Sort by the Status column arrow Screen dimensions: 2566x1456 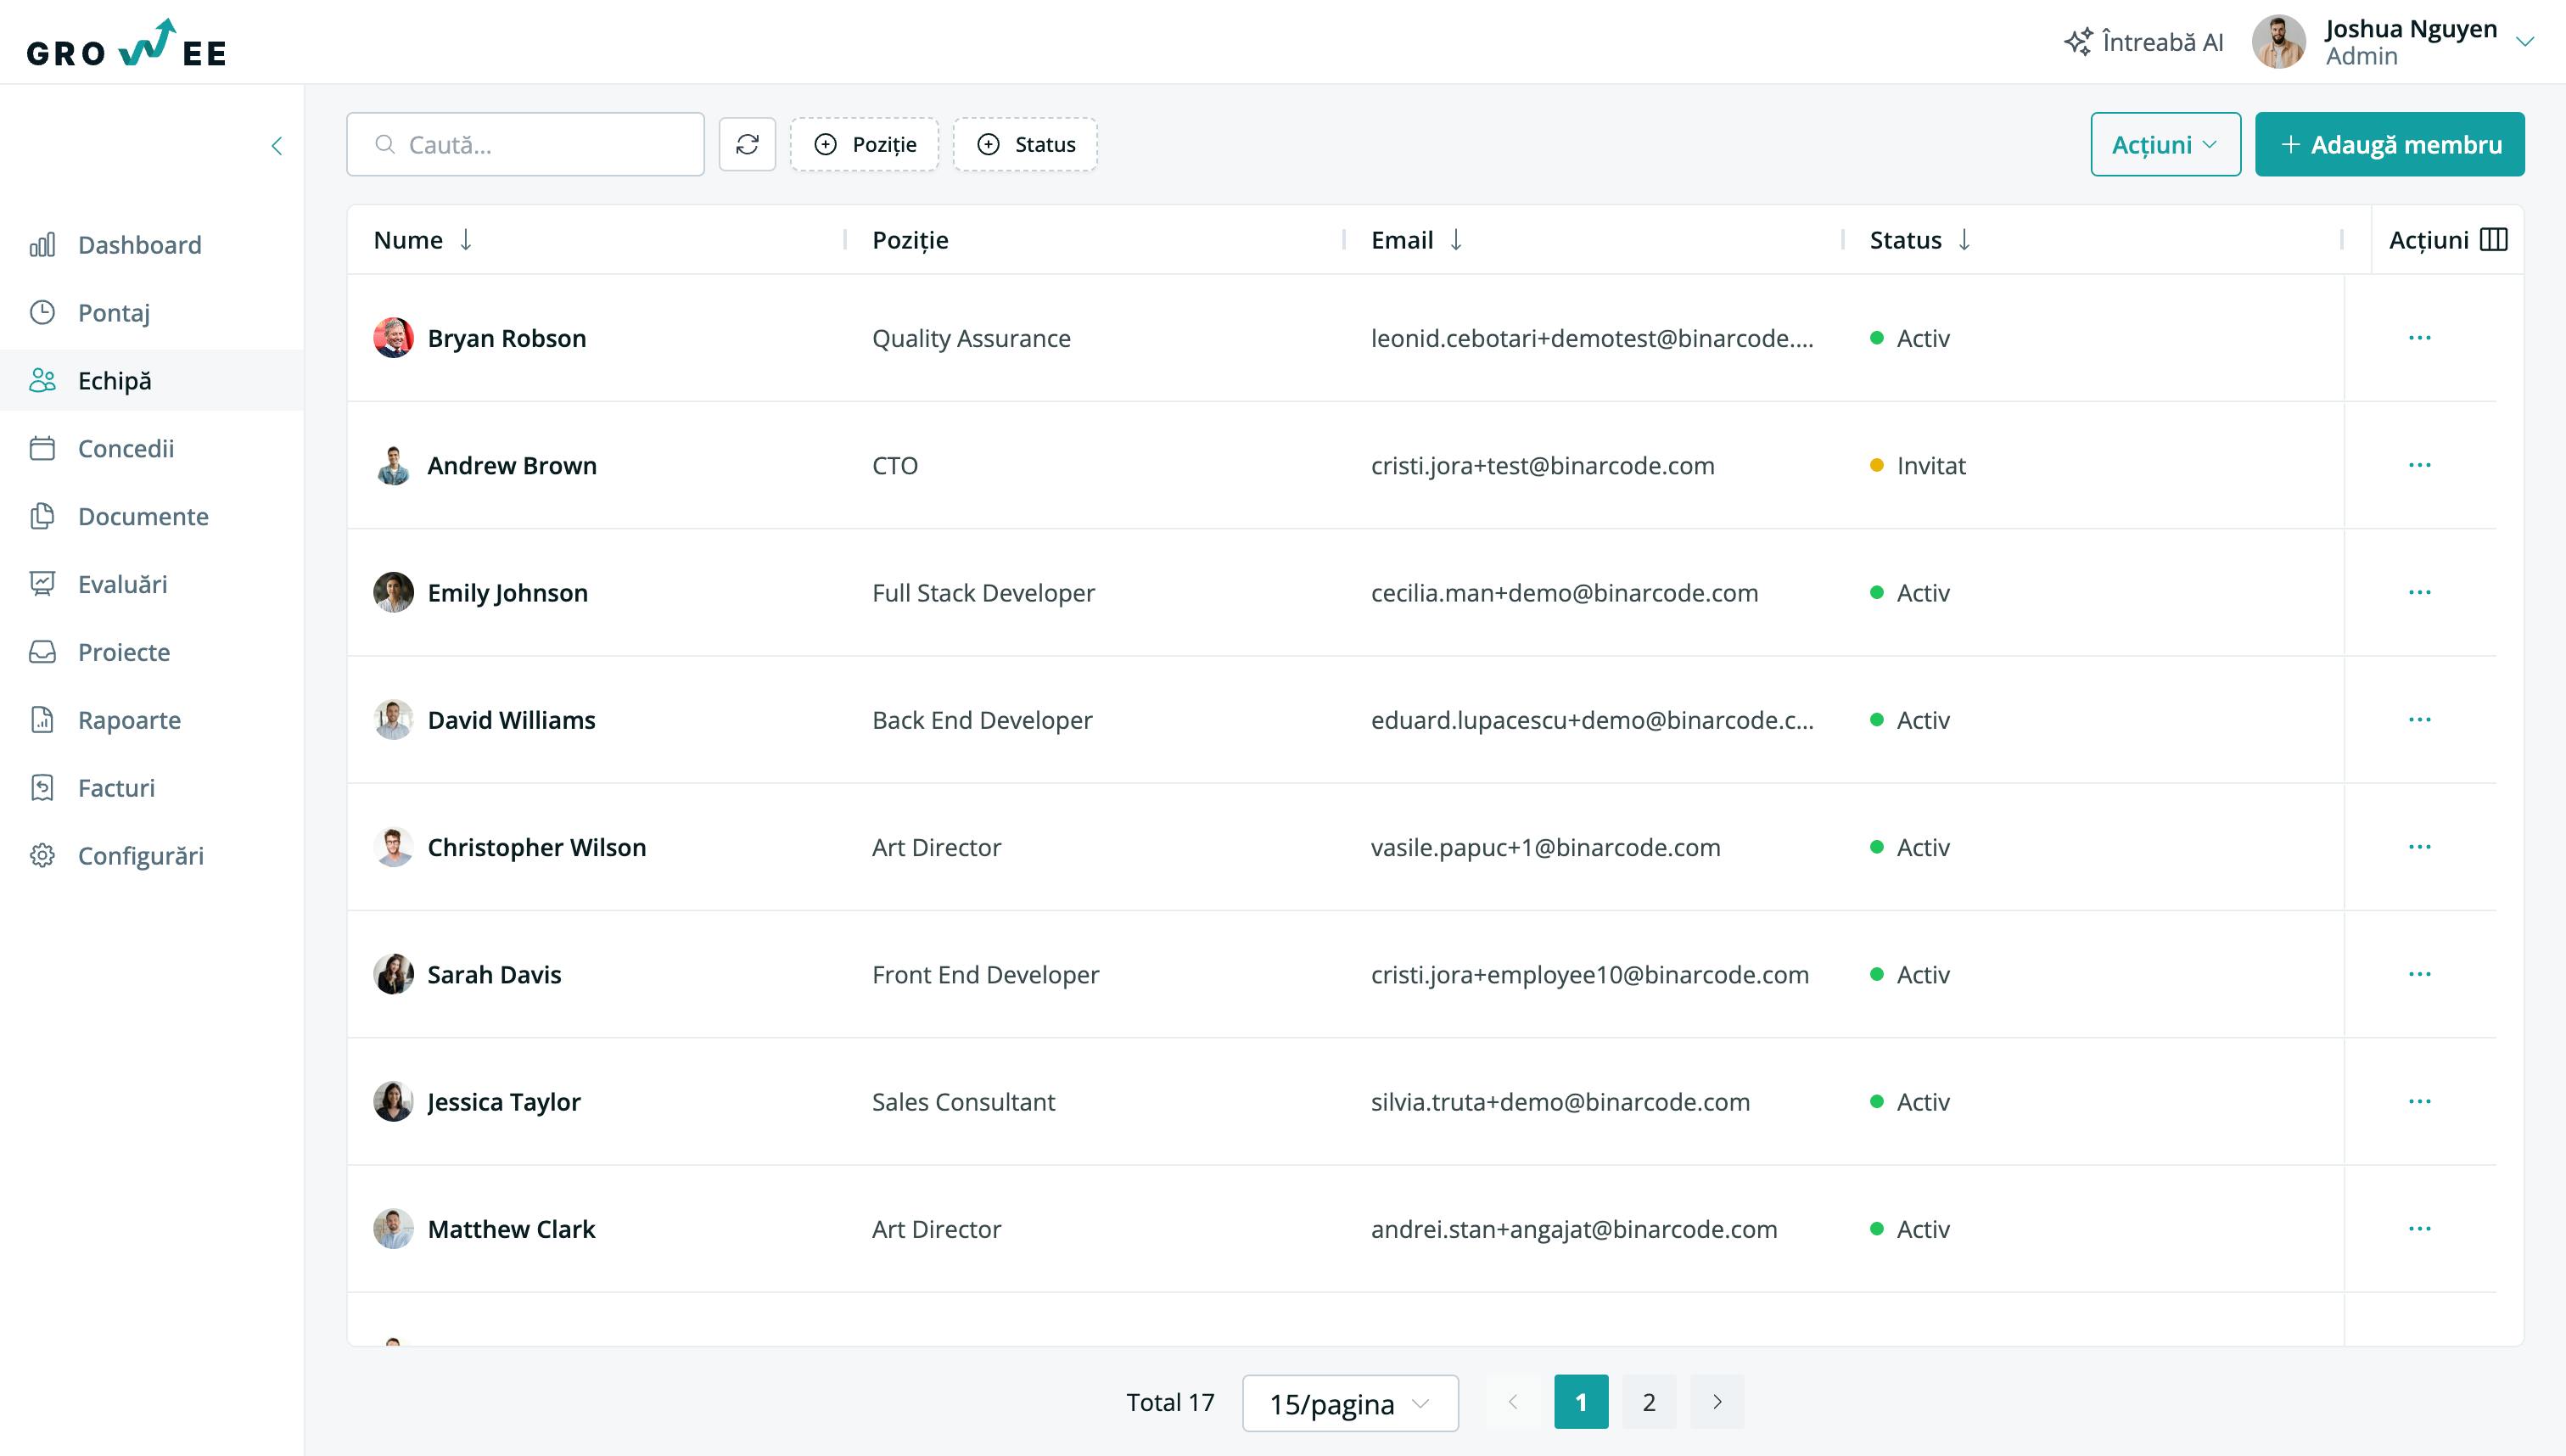click(x=1964, y=240)
